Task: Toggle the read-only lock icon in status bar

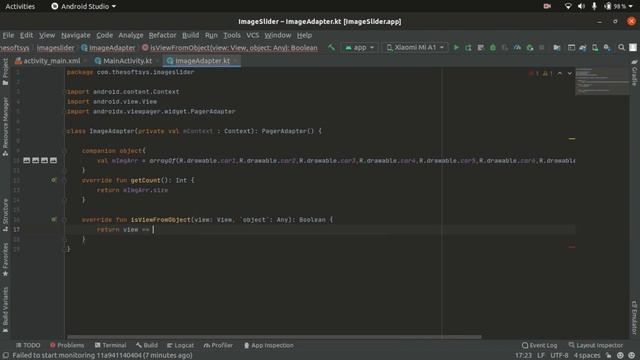Action: click(609, 356)
